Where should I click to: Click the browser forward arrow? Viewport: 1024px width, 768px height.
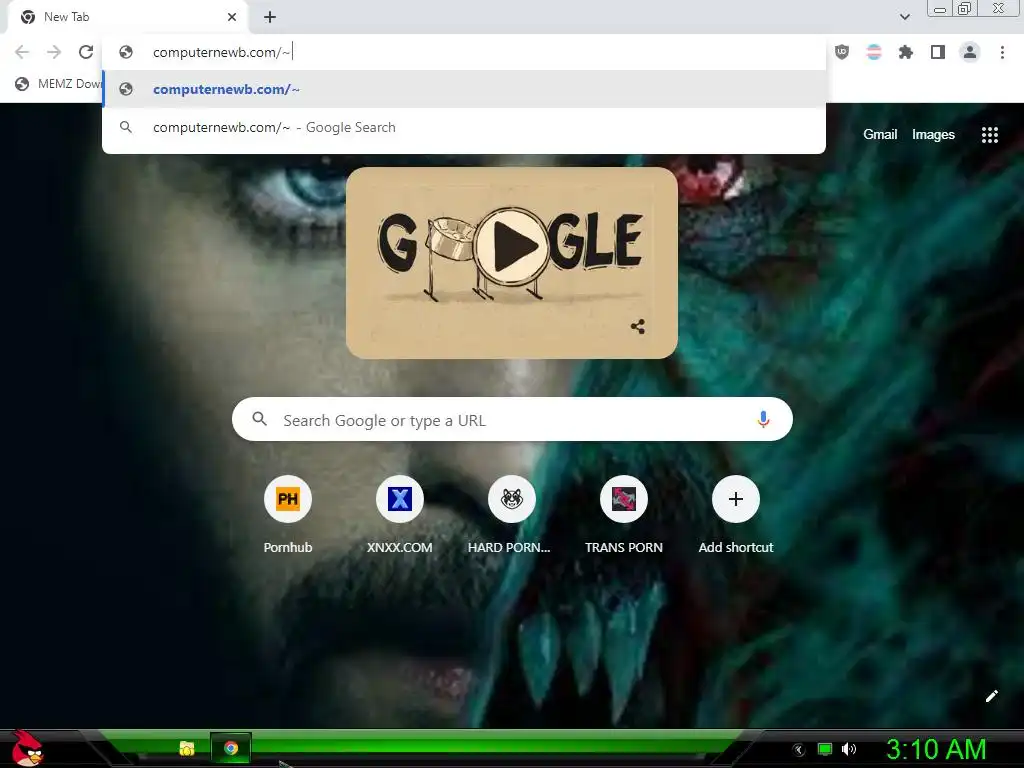54,52
